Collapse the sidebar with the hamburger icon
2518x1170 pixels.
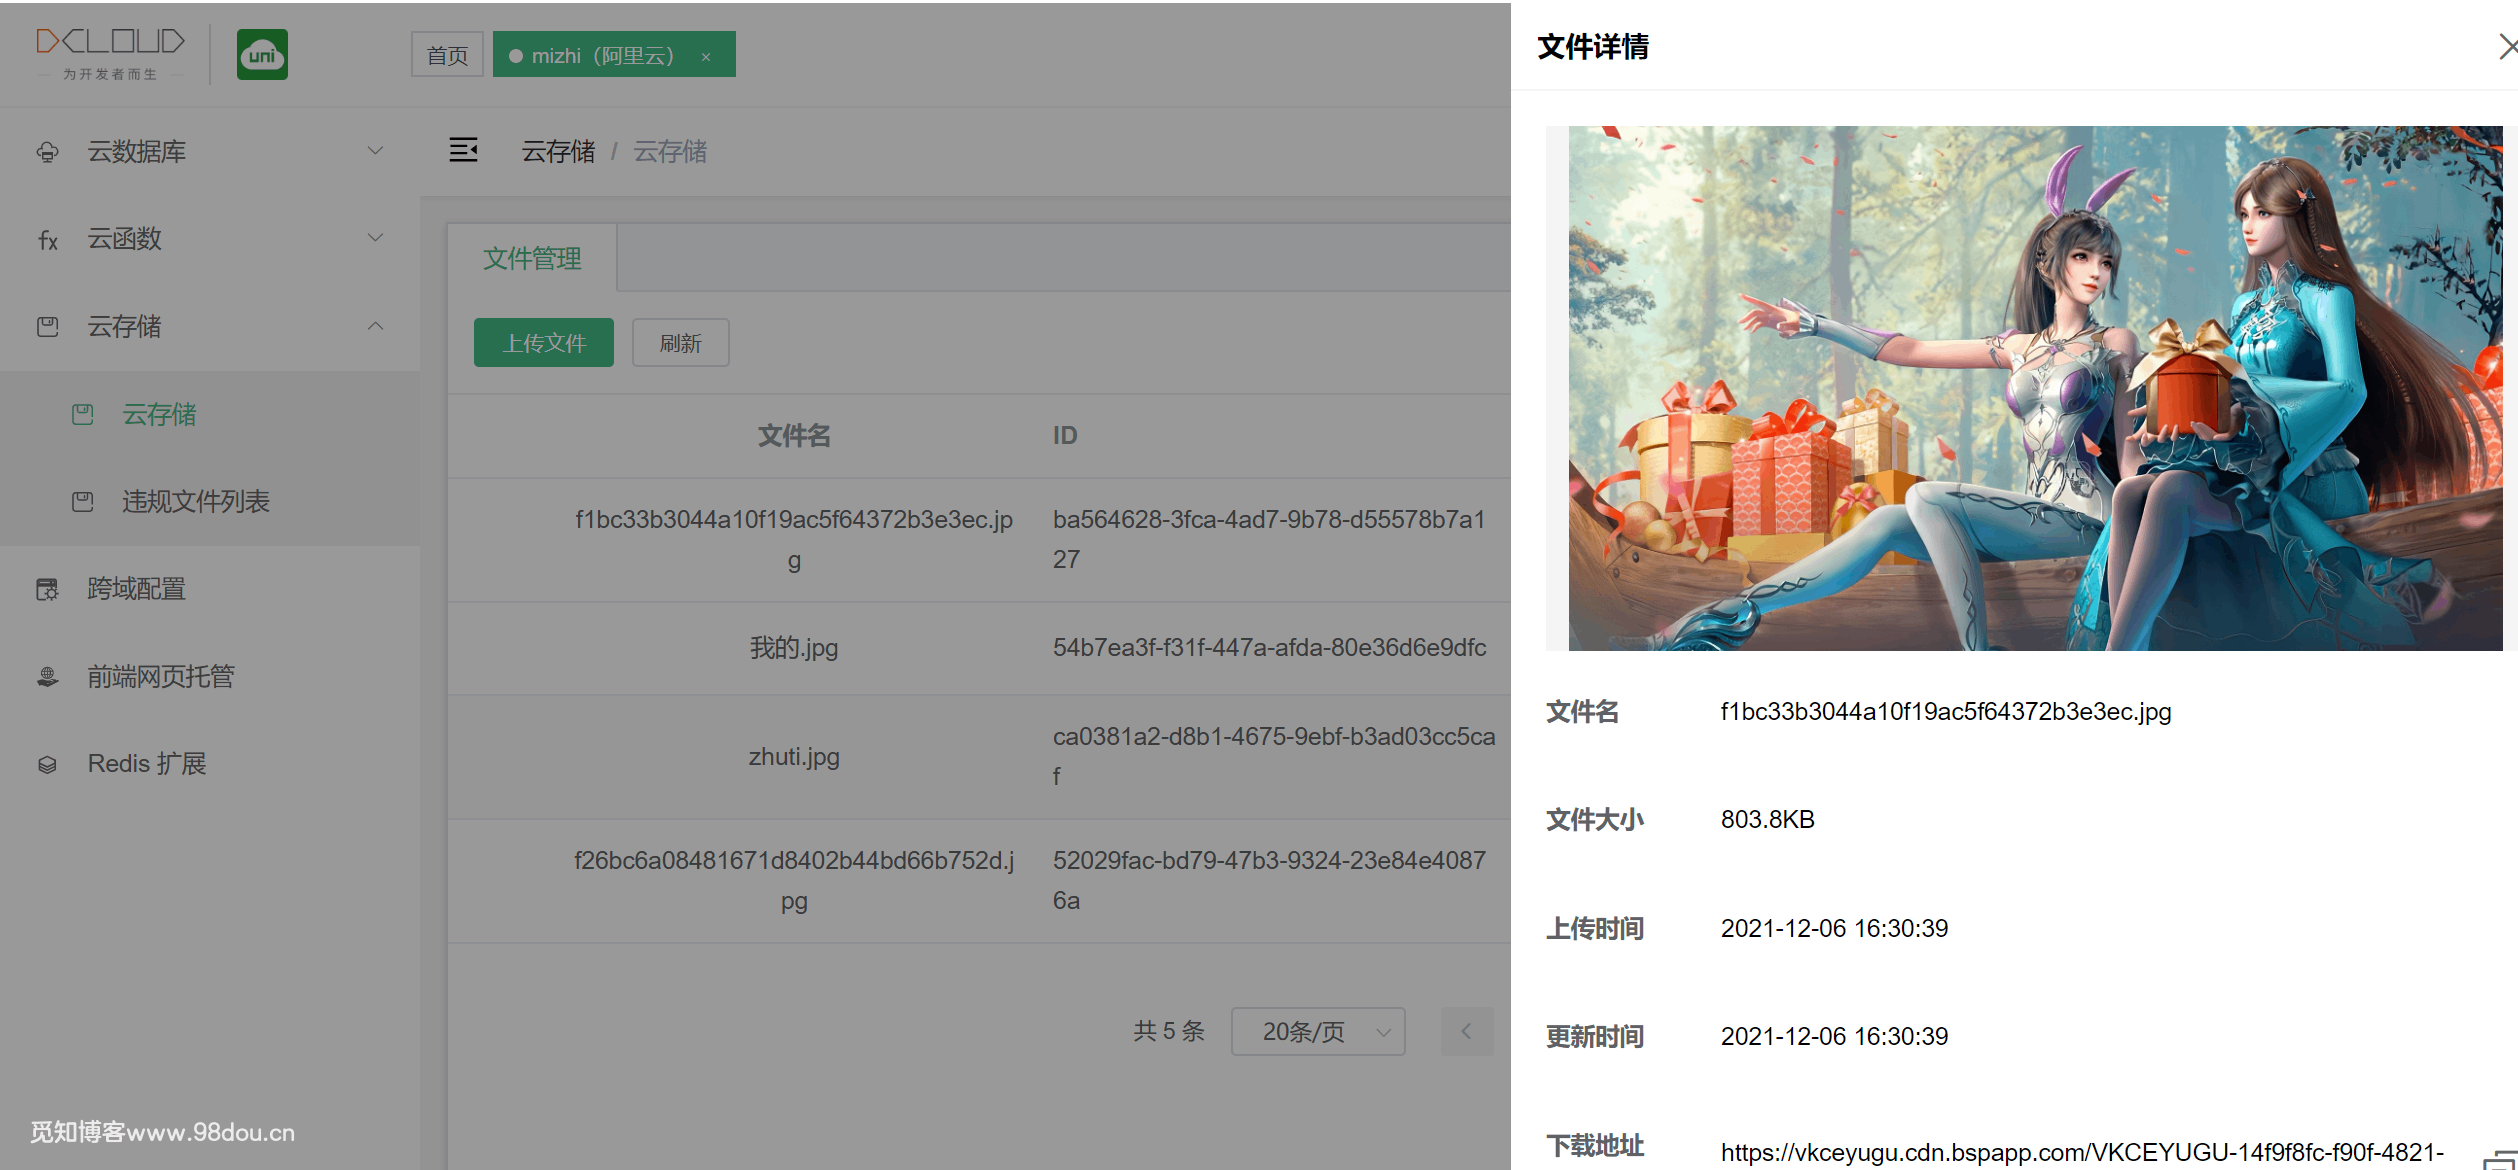point(463,150)
